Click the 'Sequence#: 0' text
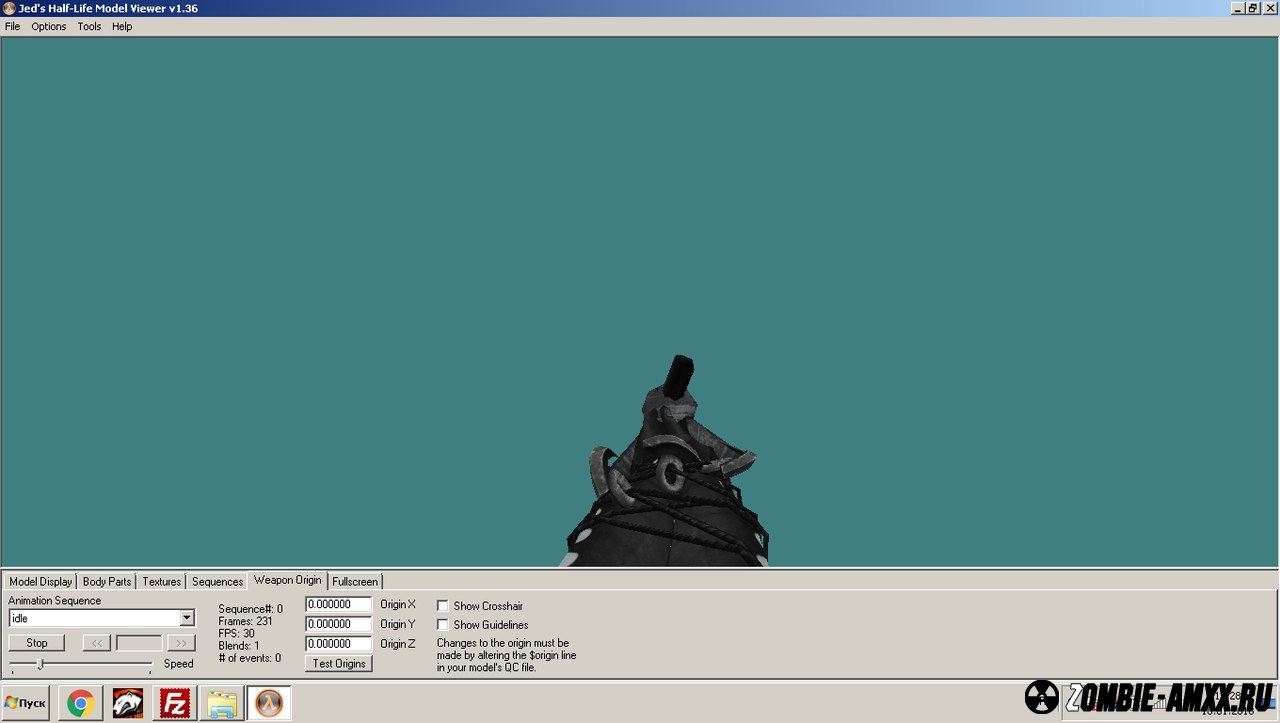The image size is (1280, 723). tap(250, 609)
